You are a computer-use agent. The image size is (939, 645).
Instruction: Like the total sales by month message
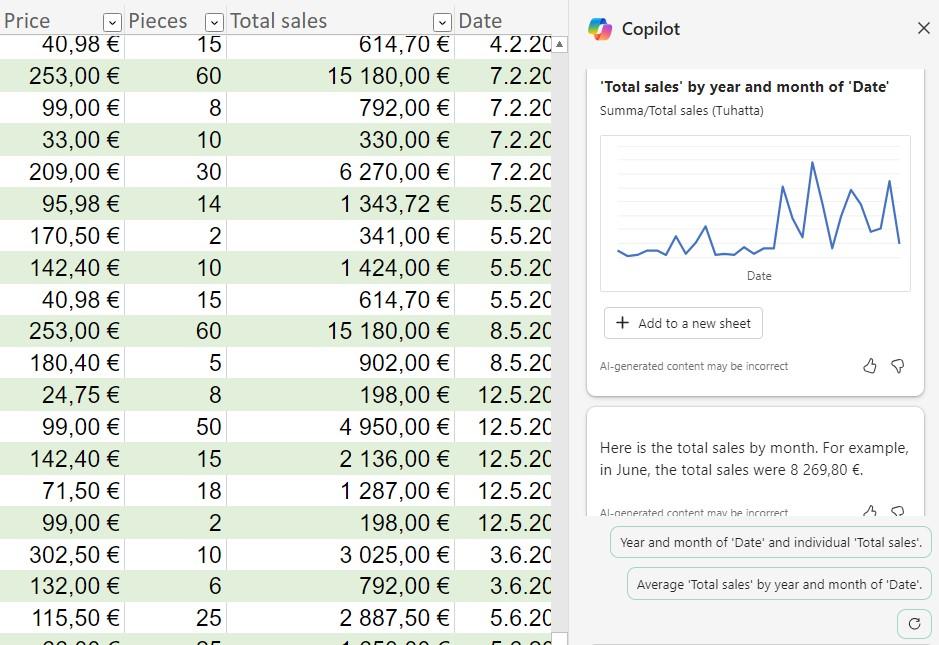coord(869,511)
